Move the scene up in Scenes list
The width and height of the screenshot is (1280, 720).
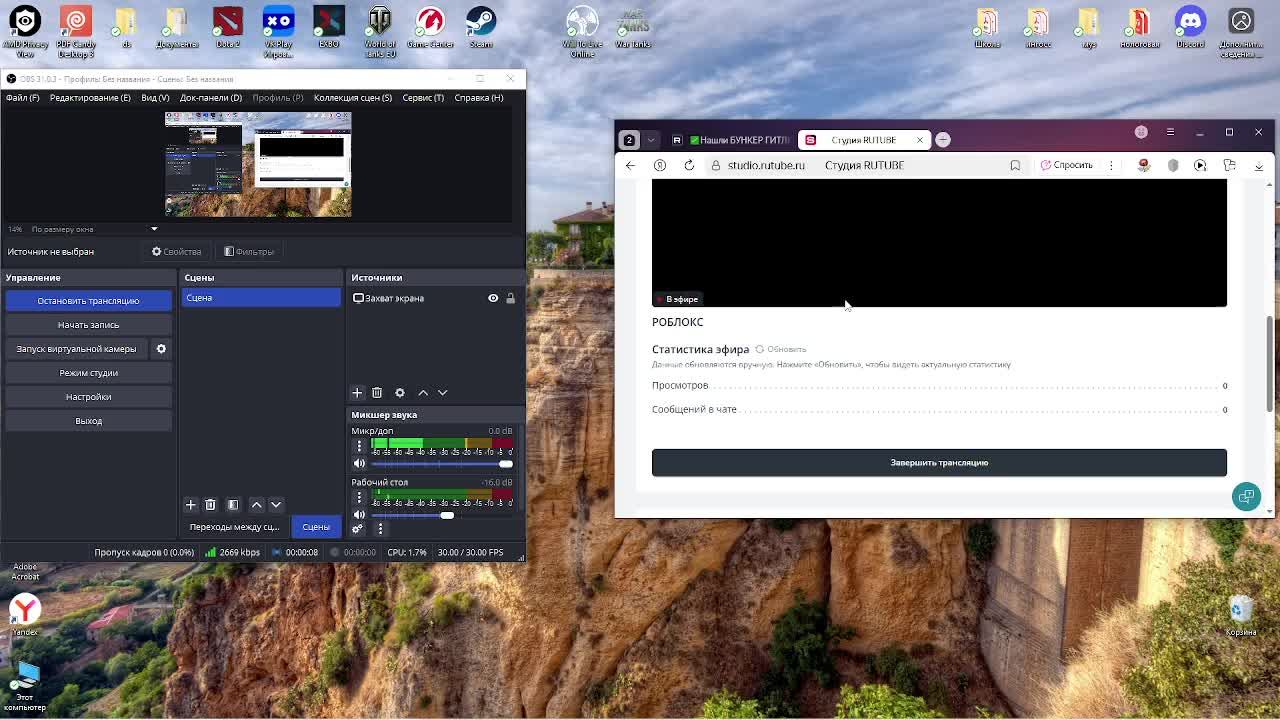pos(256,505)
